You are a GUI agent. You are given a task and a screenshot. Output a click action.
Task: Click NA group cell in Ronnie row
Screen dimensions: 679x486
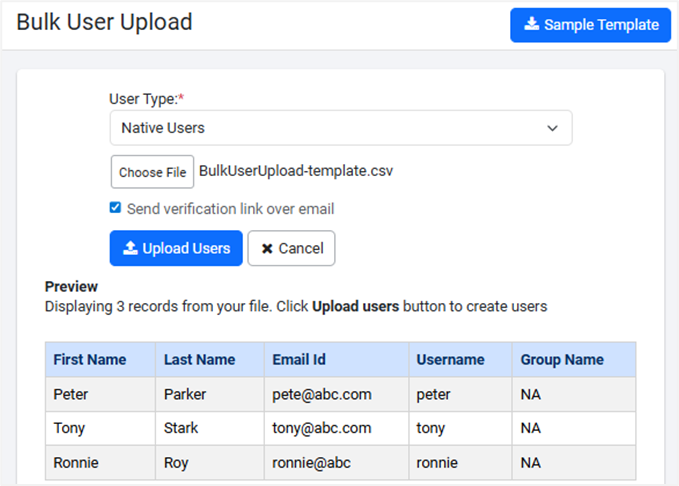574,463
